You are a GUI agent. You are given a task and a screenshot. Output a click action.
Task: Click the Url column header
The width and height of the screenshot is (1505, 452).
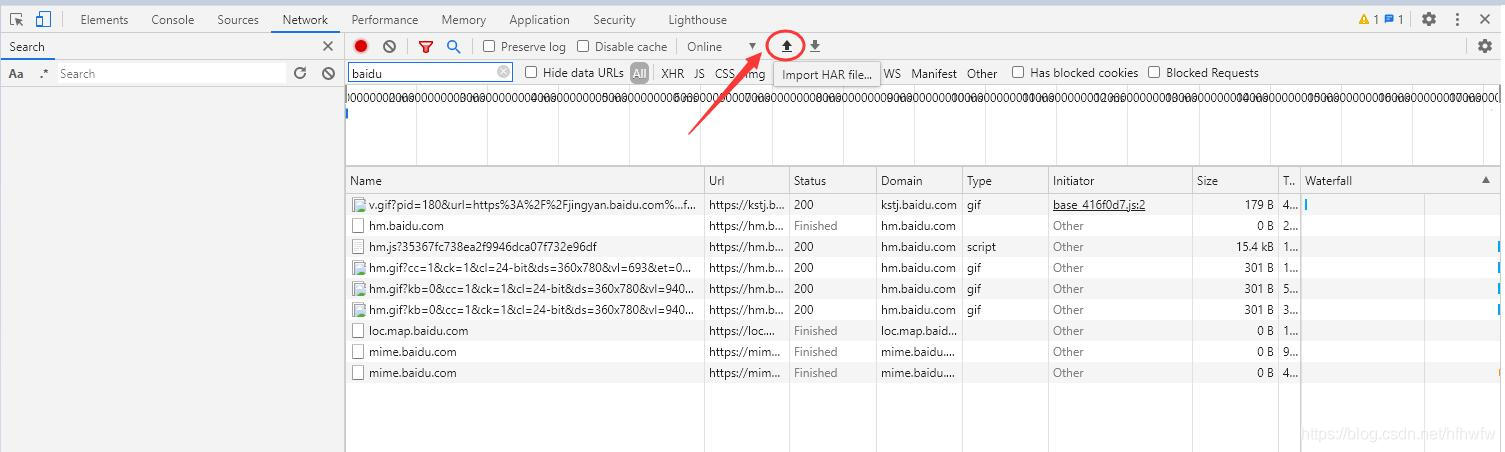747,181
